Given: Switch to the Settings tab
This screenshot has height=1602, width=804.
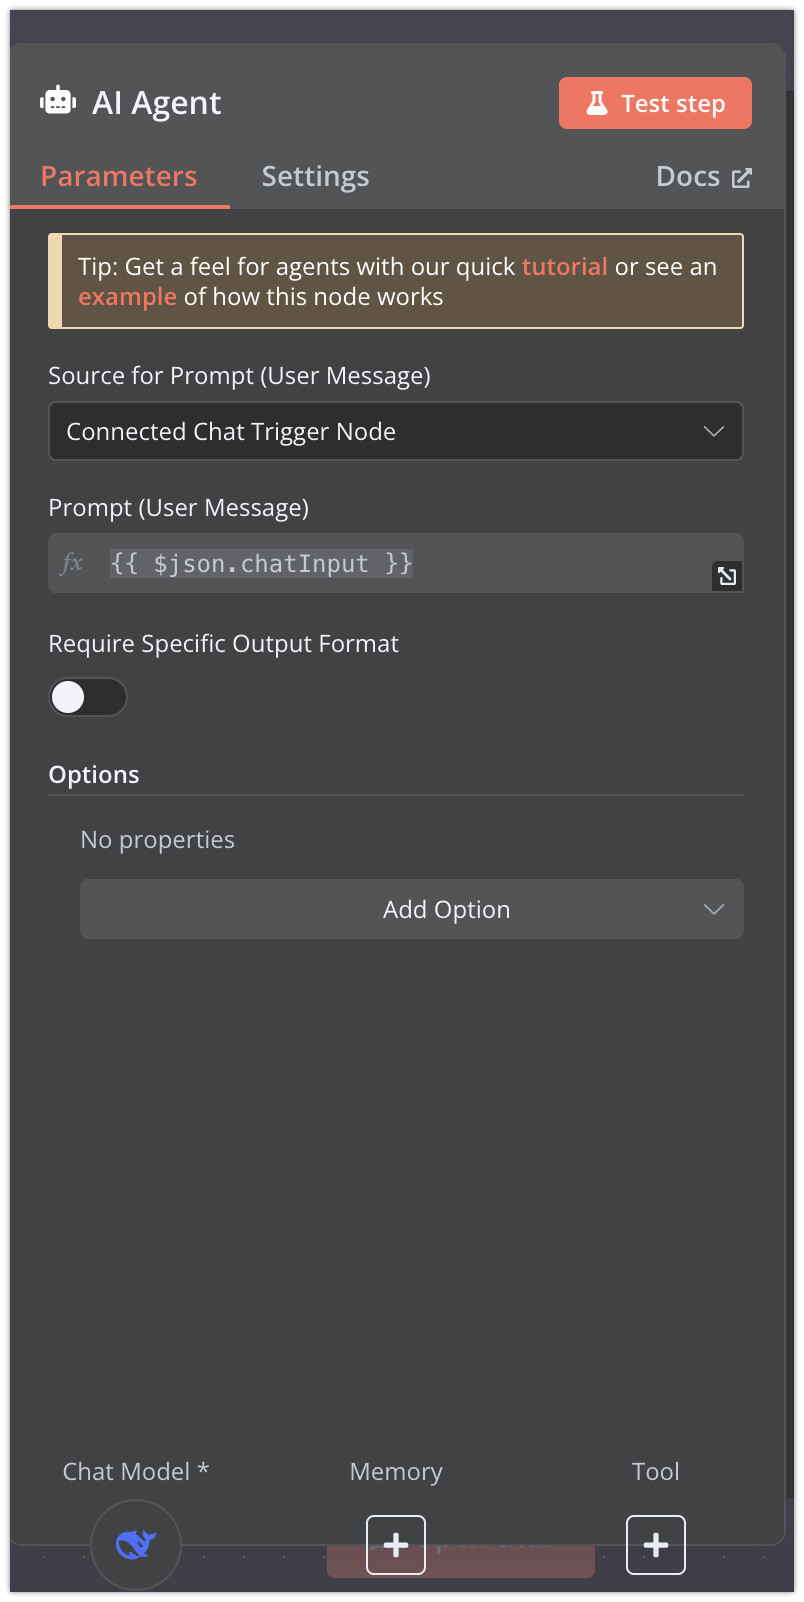Looking at the screenshot, I should click(315, 176).
